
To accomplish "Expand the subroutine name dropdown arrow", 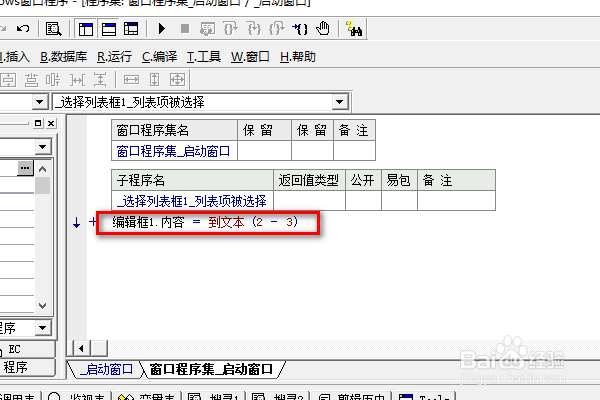I will [x=339, y=102].
